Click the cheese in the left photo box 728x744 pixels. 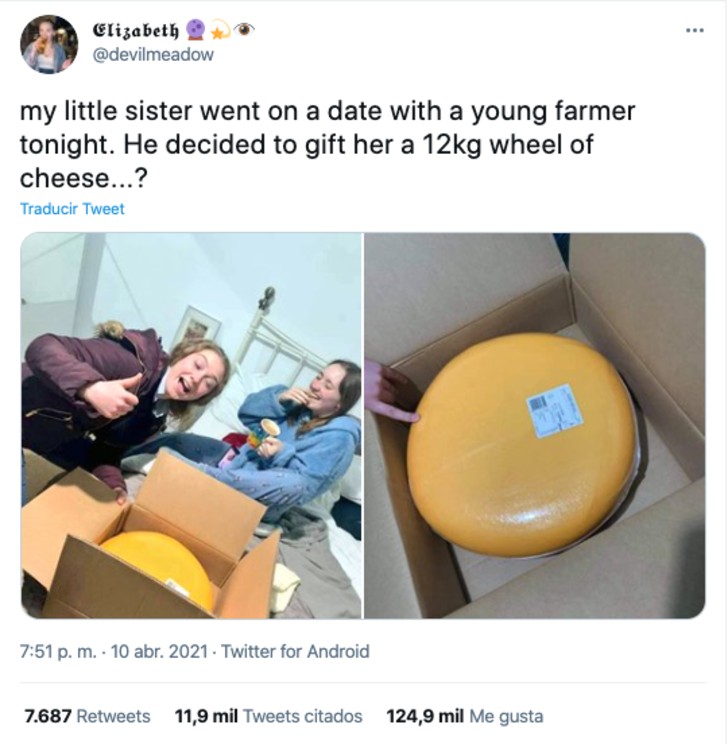(x=159, y=567)
